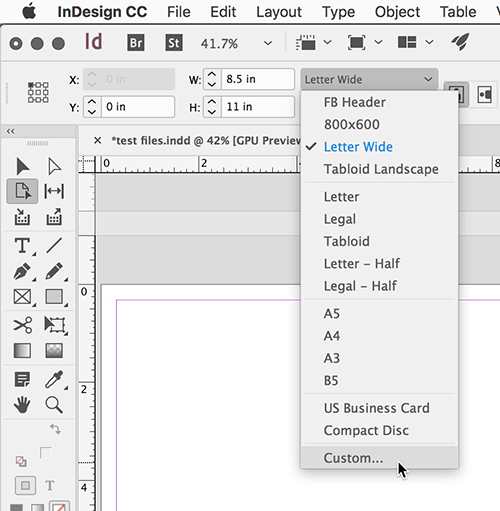
Task: Select the Line tool
Action: coord(54,245)
